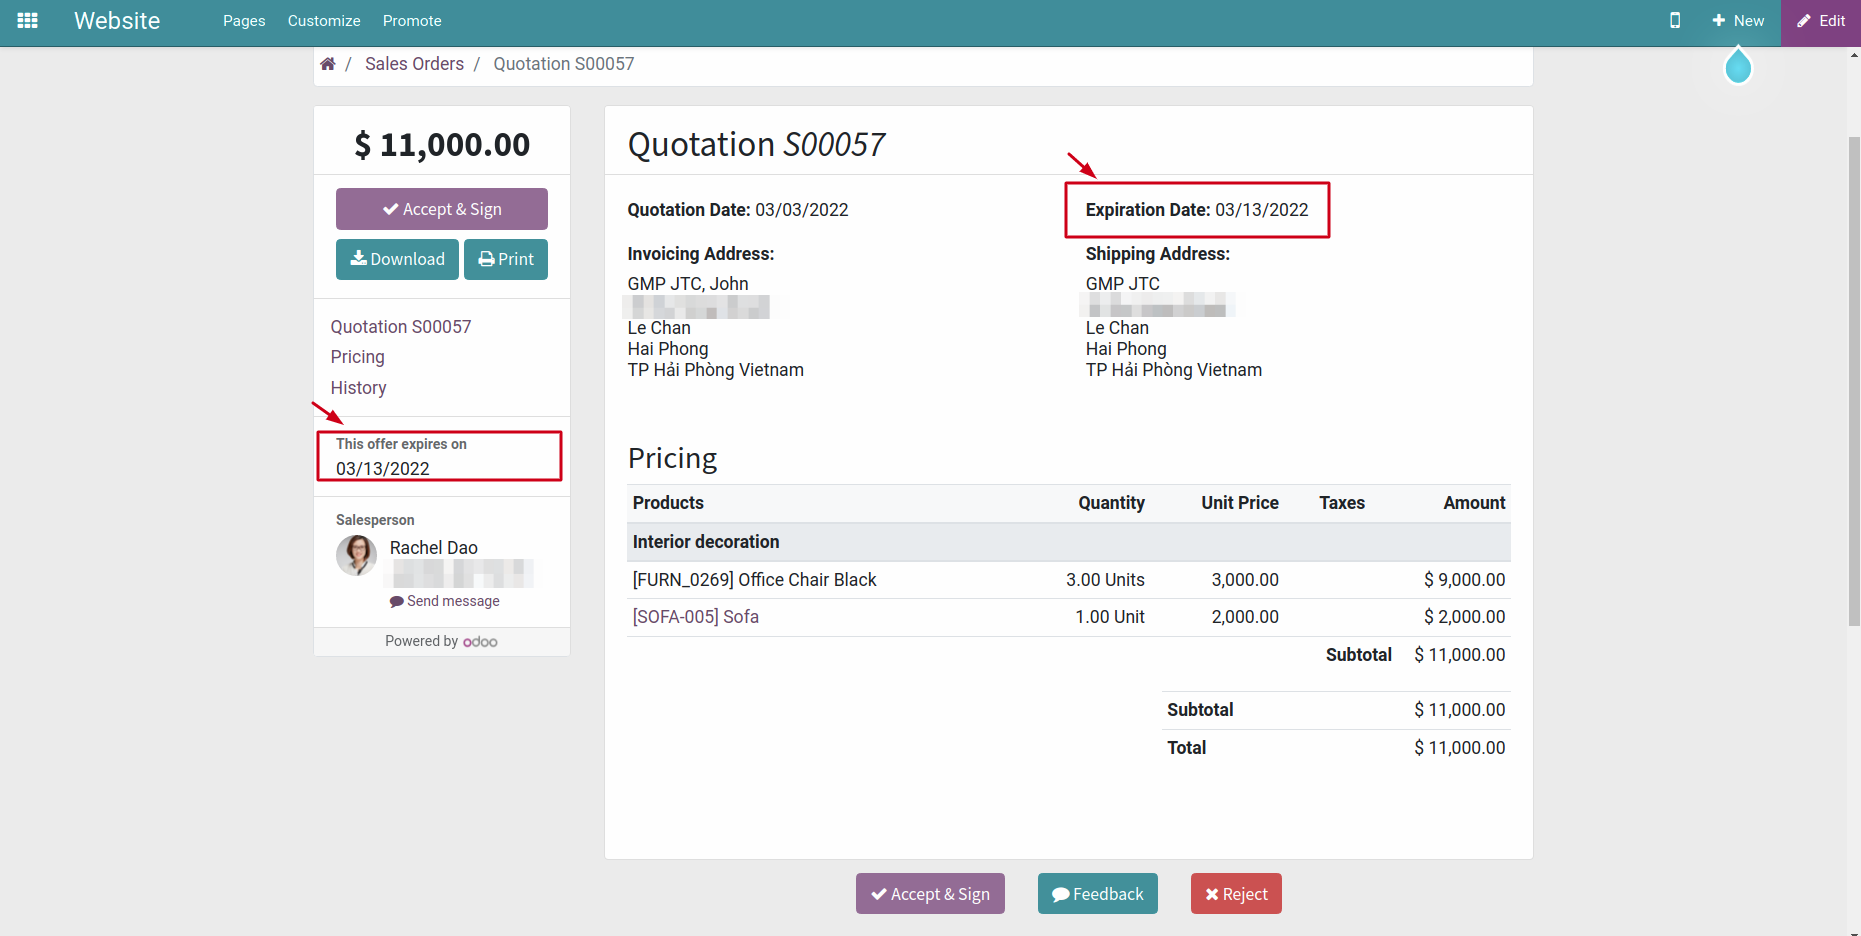Click the Reject button

click(x=1236, y=893)
